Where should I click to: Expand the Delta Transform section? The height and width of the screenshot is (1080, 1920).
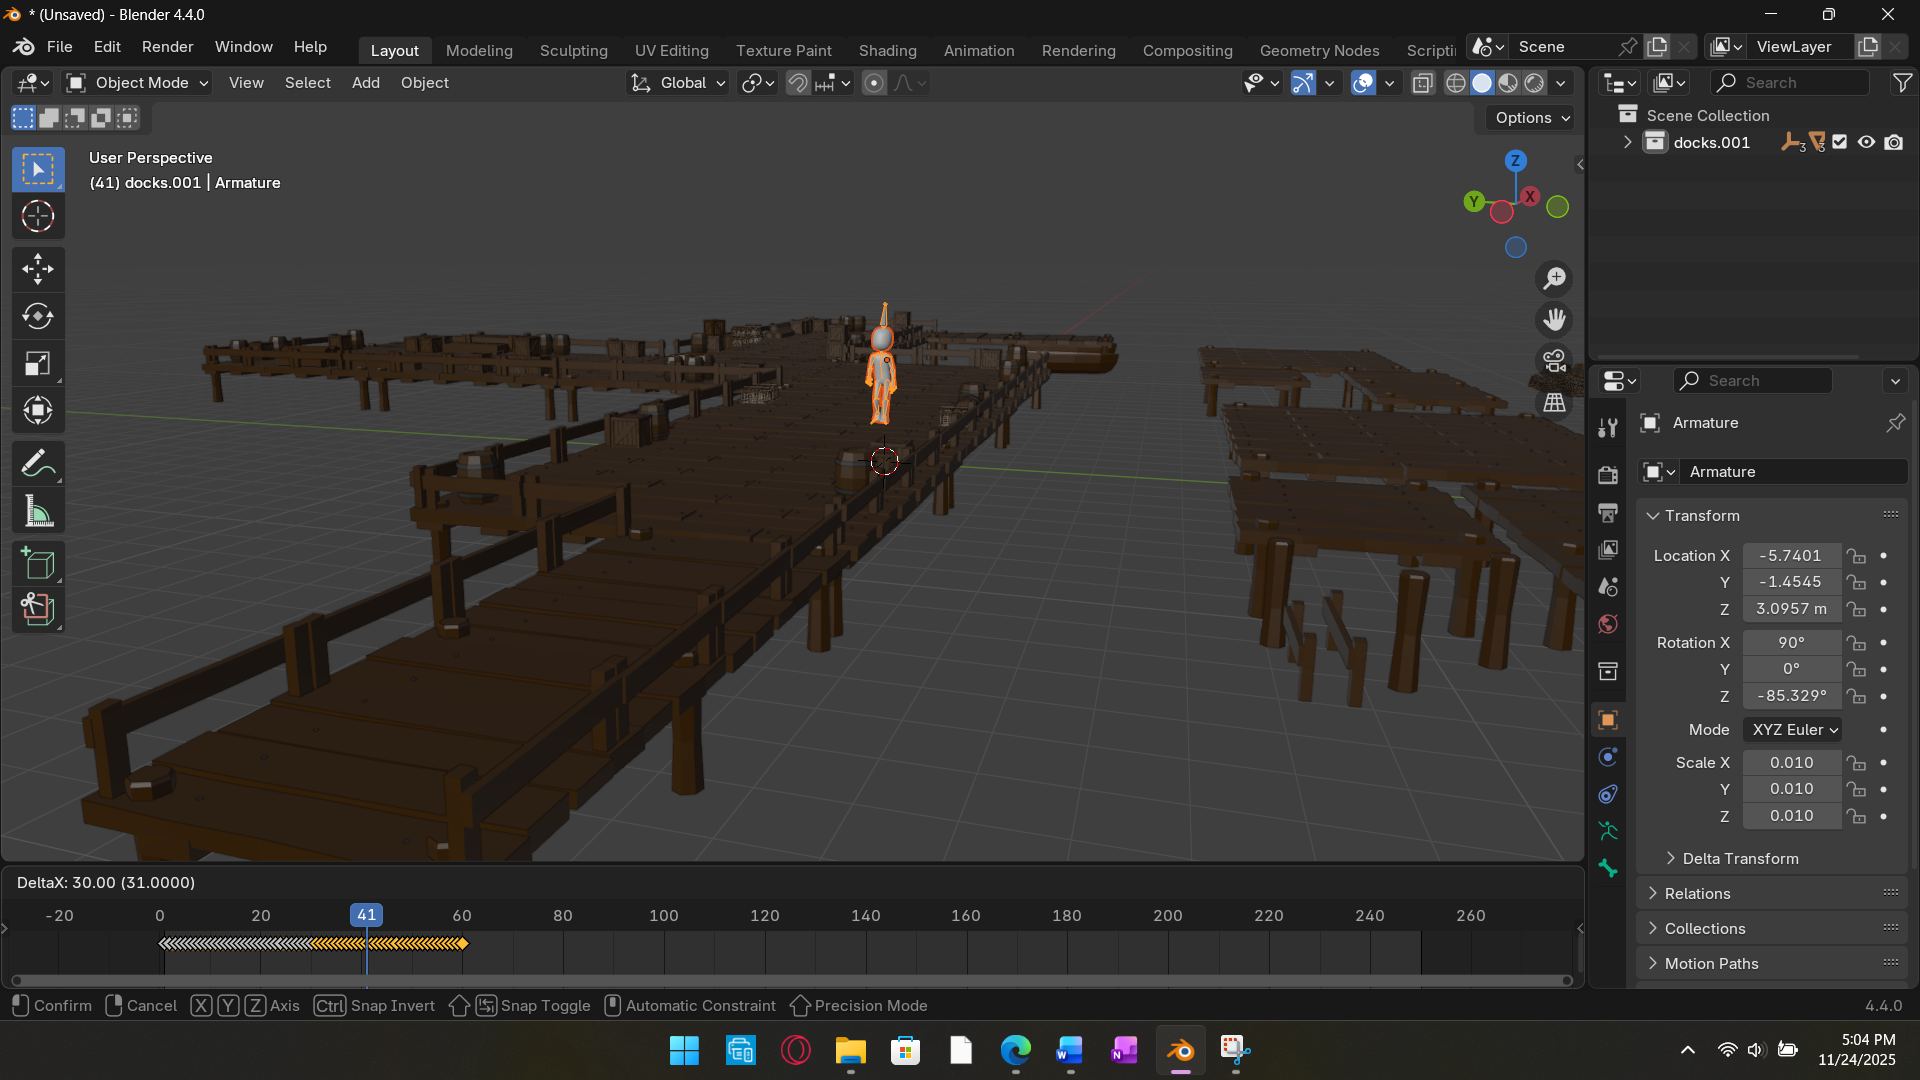1740,859
